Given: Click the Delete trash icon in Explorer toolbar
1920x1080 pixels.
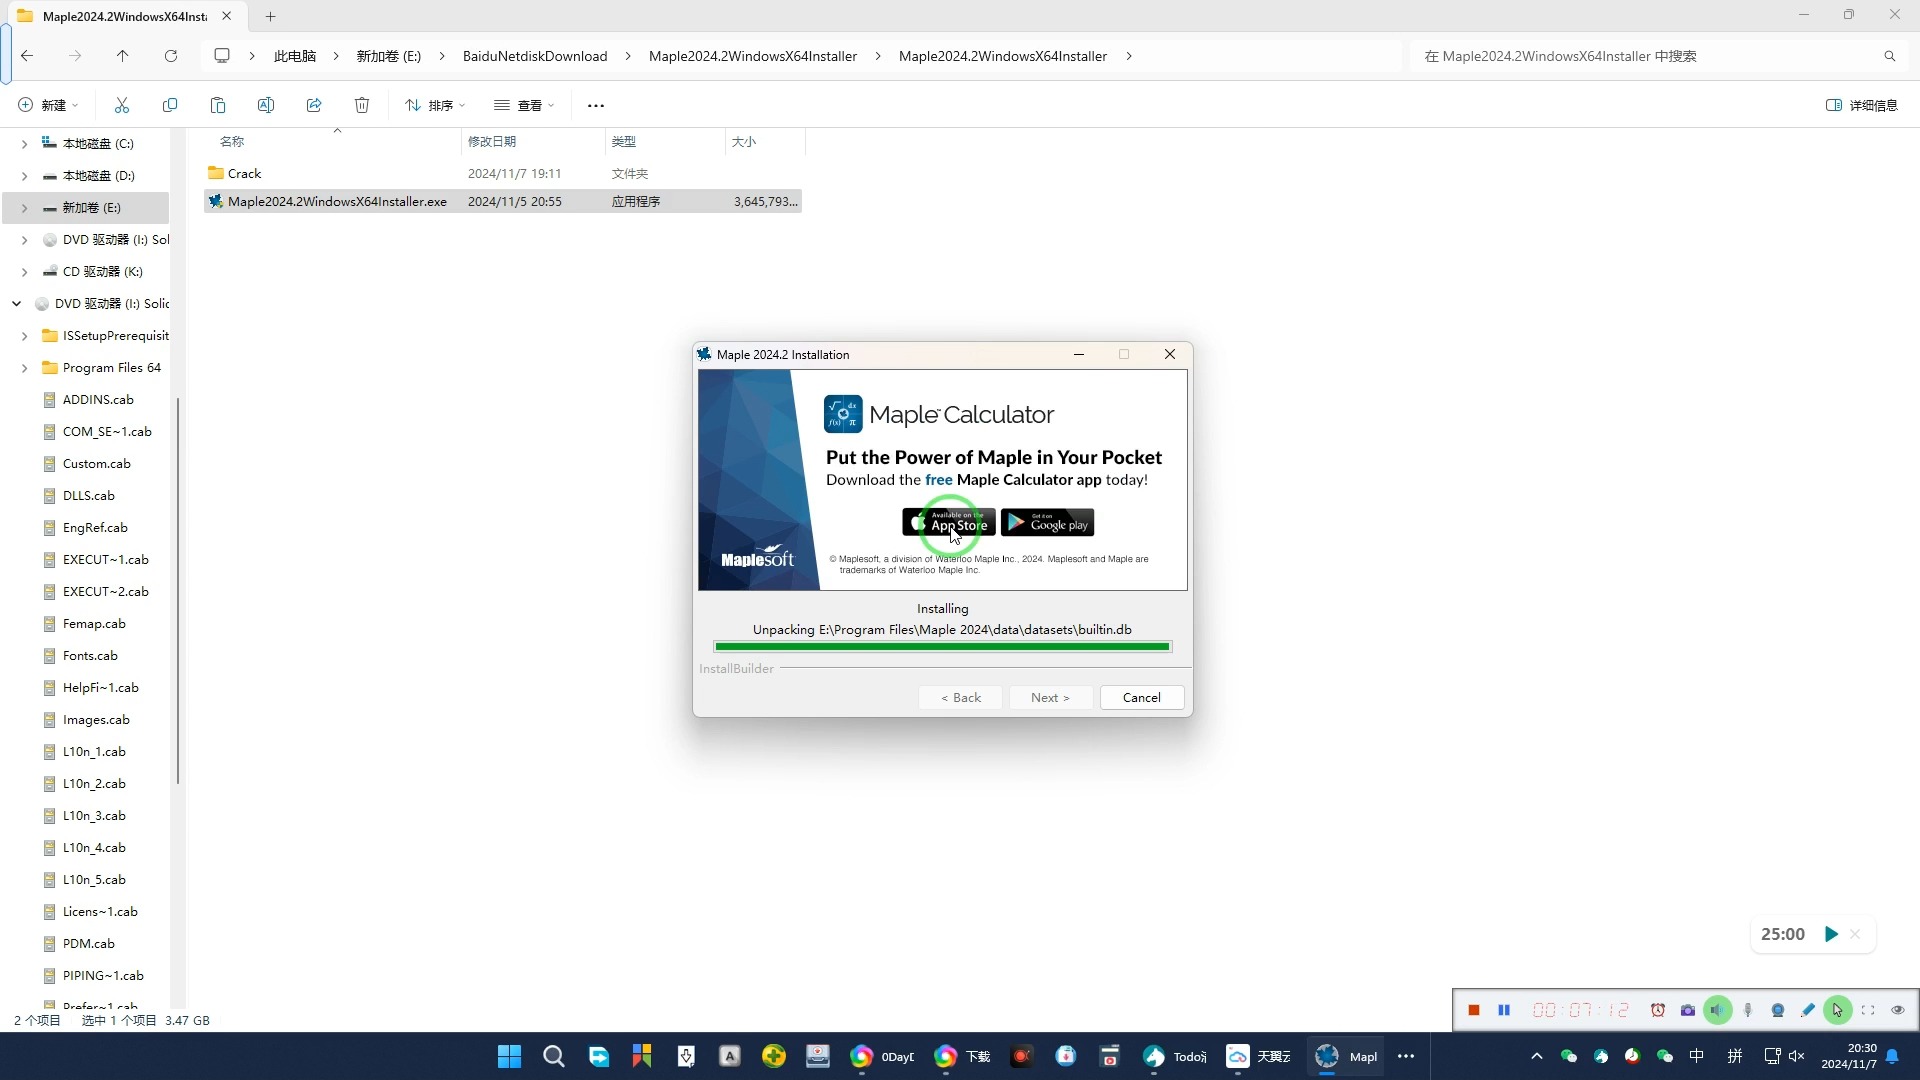Looking at the screenshot, I should 362,105.
